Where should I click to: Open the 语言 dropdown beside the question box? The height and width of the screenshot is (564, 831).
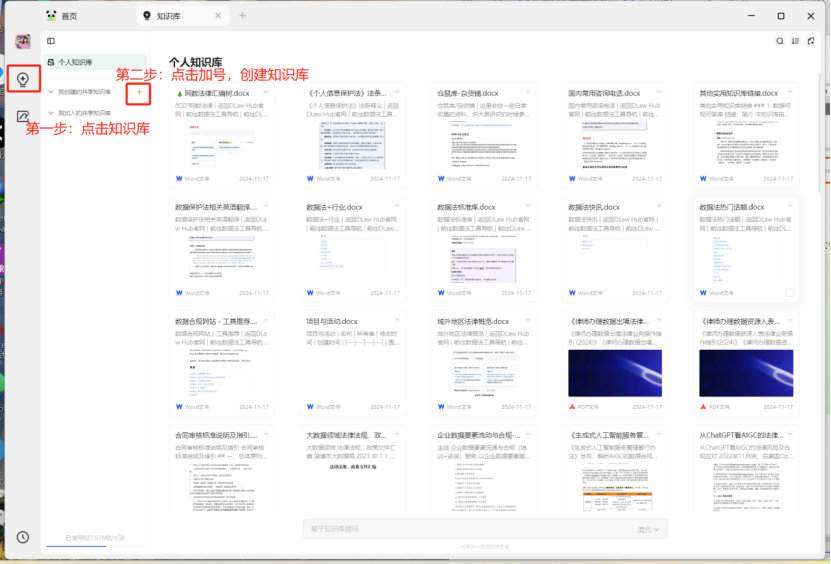point(648,529)
